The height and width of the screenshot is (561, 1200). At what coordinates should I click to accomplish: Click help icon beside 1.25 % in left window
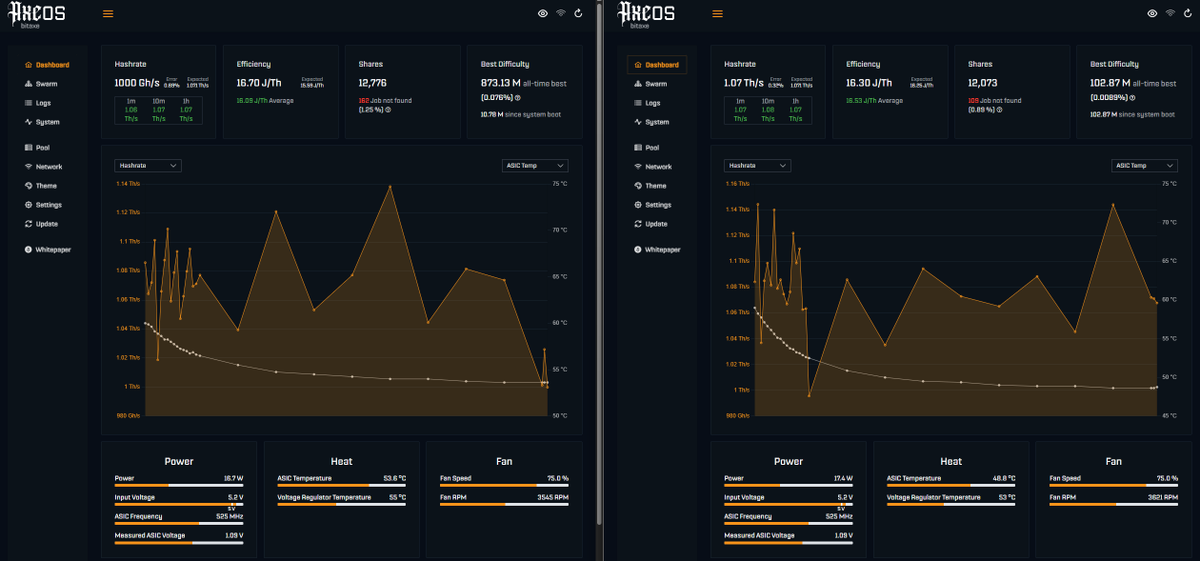(388, 110)
